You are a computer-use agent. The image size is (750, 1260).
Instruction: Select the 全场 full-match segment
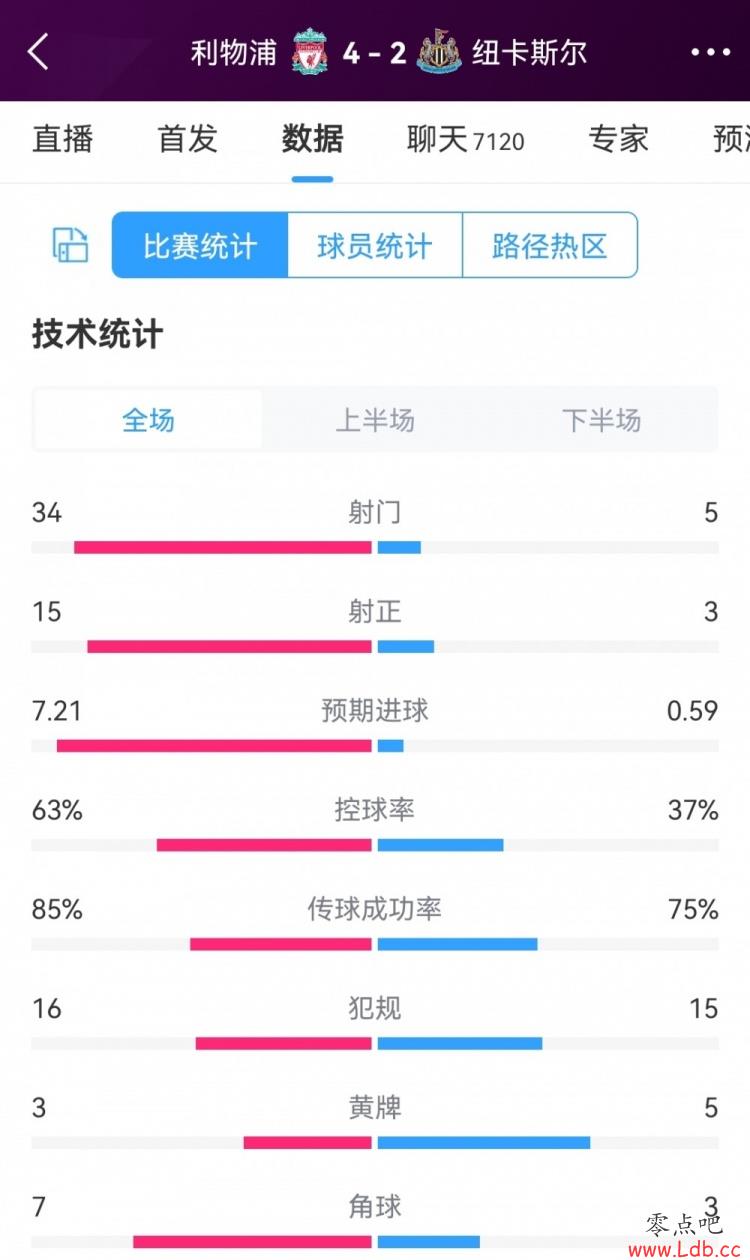click(148, 420)
